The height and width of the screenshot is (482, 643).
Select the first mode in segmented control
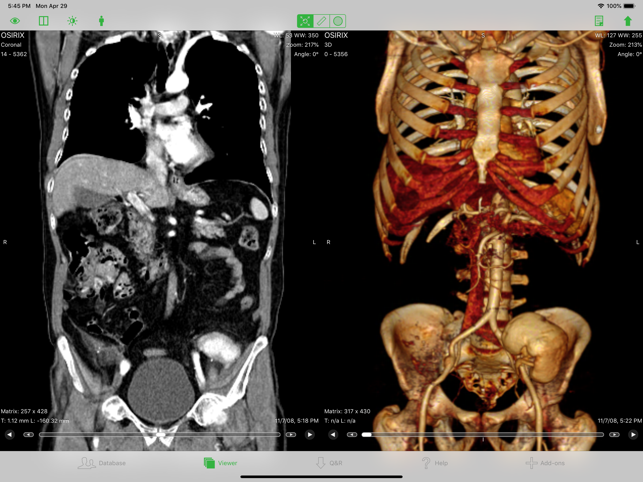(305, 21)
